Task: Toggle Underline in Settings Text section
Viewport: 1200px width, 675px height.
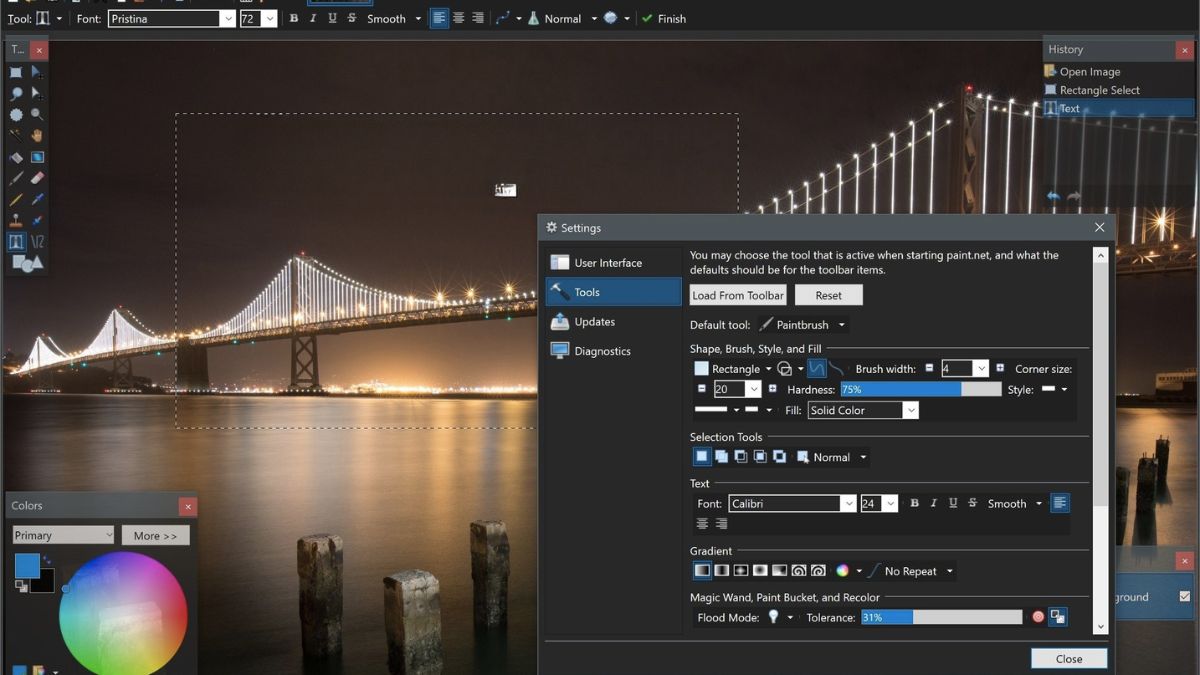Action: (953, 503)
